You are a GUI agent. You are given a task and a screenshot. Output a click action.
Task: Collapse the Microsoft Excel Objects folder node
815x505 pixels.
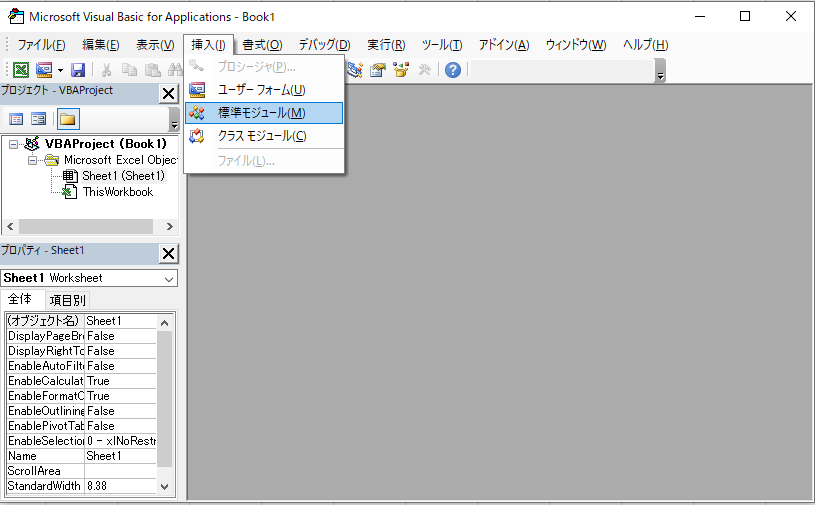point(32,161)
